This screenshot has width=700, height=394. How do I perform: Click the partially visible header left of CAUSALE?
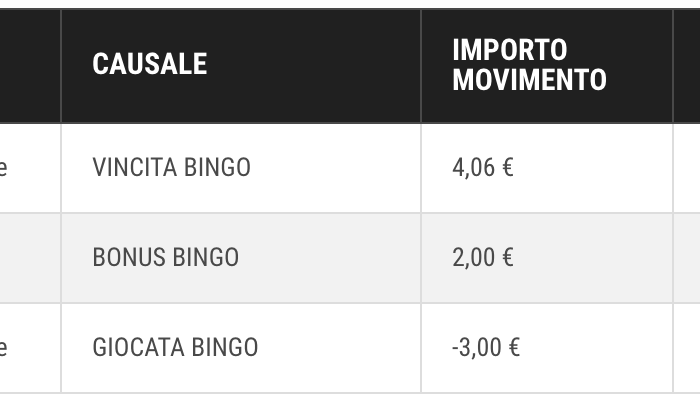click(30, 66)
